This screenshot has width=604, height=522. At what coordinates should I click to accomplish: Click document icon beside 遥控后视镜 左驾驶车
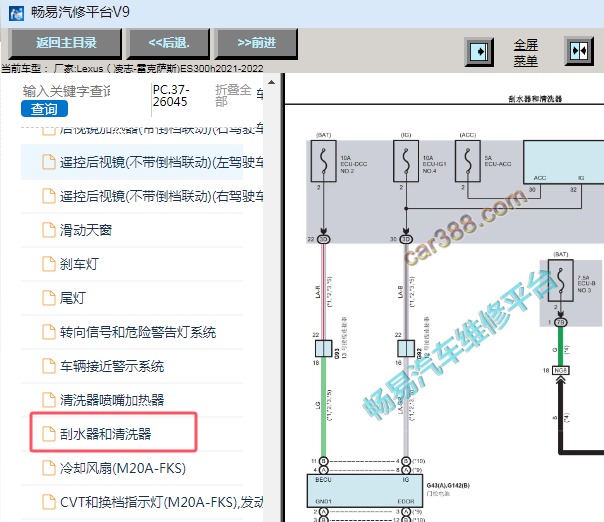pyautogui.click(x=49, y=162)
